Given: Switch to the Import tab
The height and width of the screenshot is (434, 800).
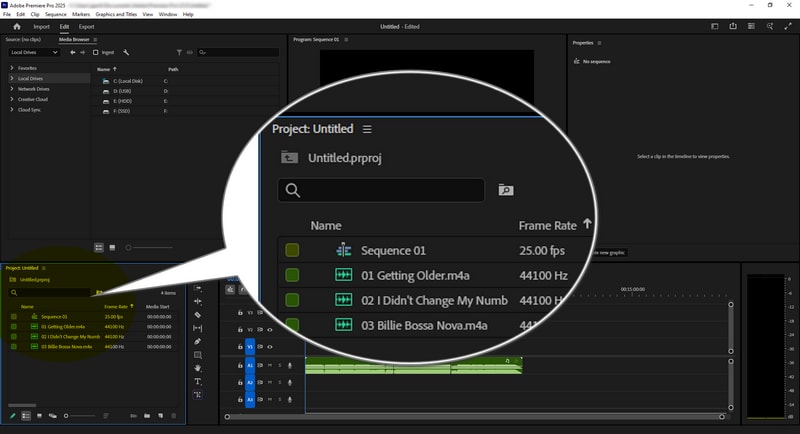Looking at the screenshot, I should (x=42, y=27).
